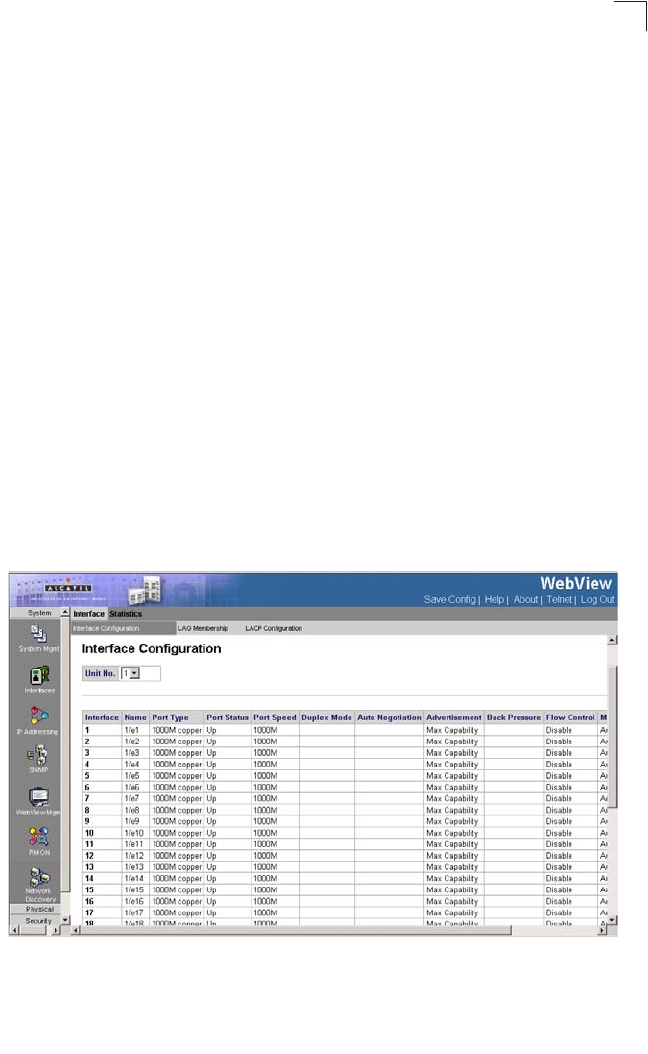Click the main pane vertical scroll up arrow
This screenshot has height=1054, width=648.
[612, 640]
